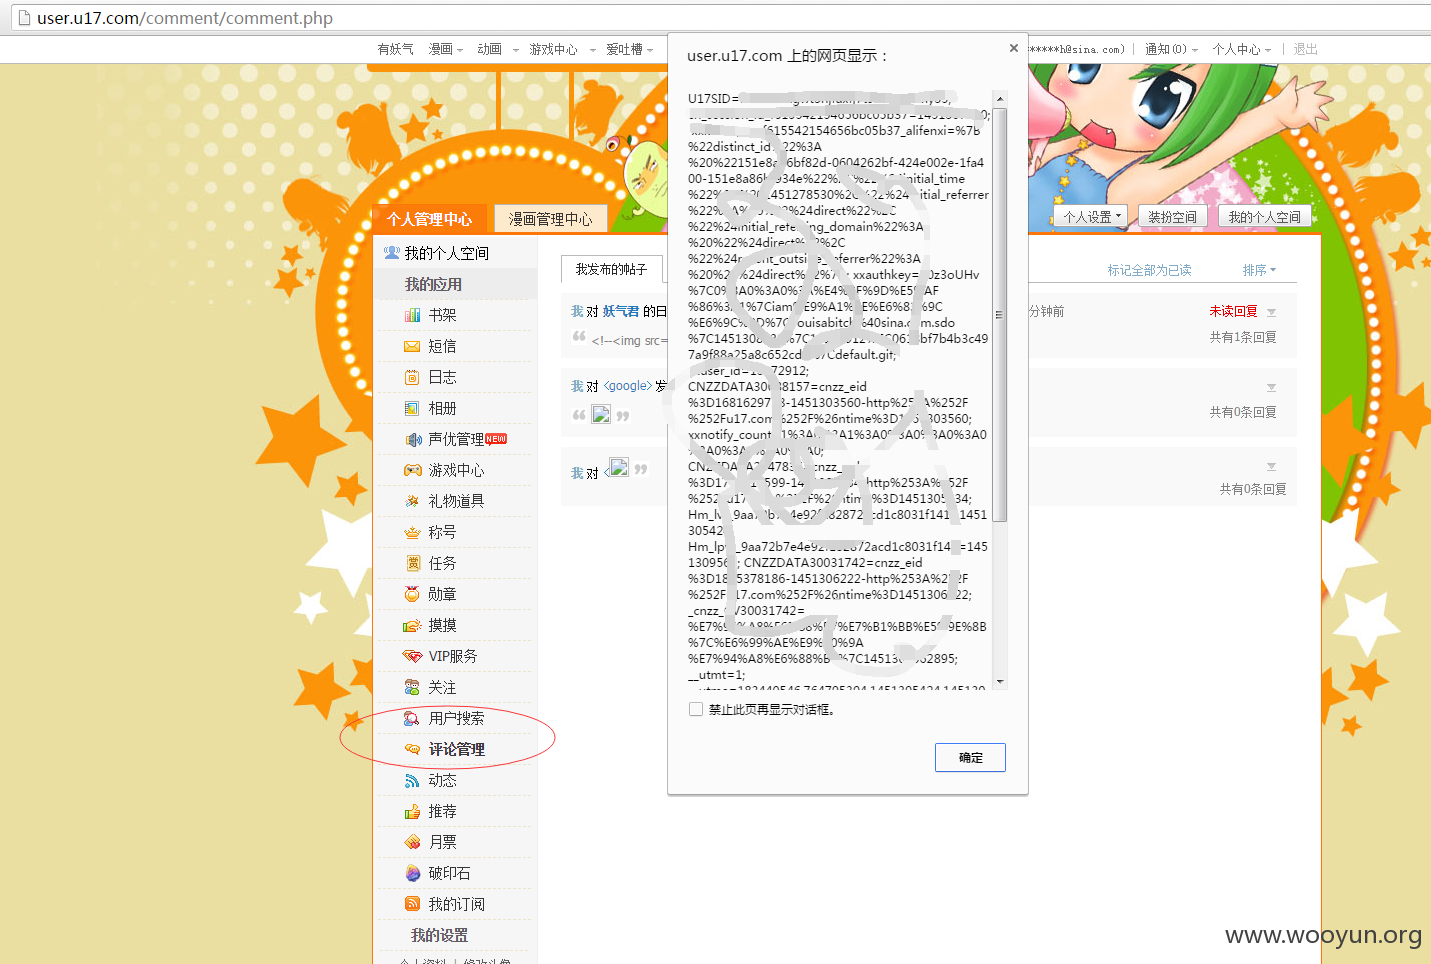Viewport: 1431px width, 964px height.
Task: Open 妖气君 user link
Action: (621, 311)
